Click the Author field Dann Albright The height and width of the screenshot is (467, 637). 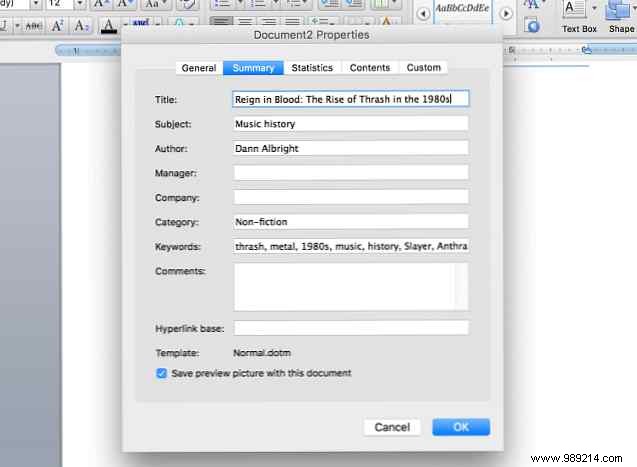pos(351,148)
